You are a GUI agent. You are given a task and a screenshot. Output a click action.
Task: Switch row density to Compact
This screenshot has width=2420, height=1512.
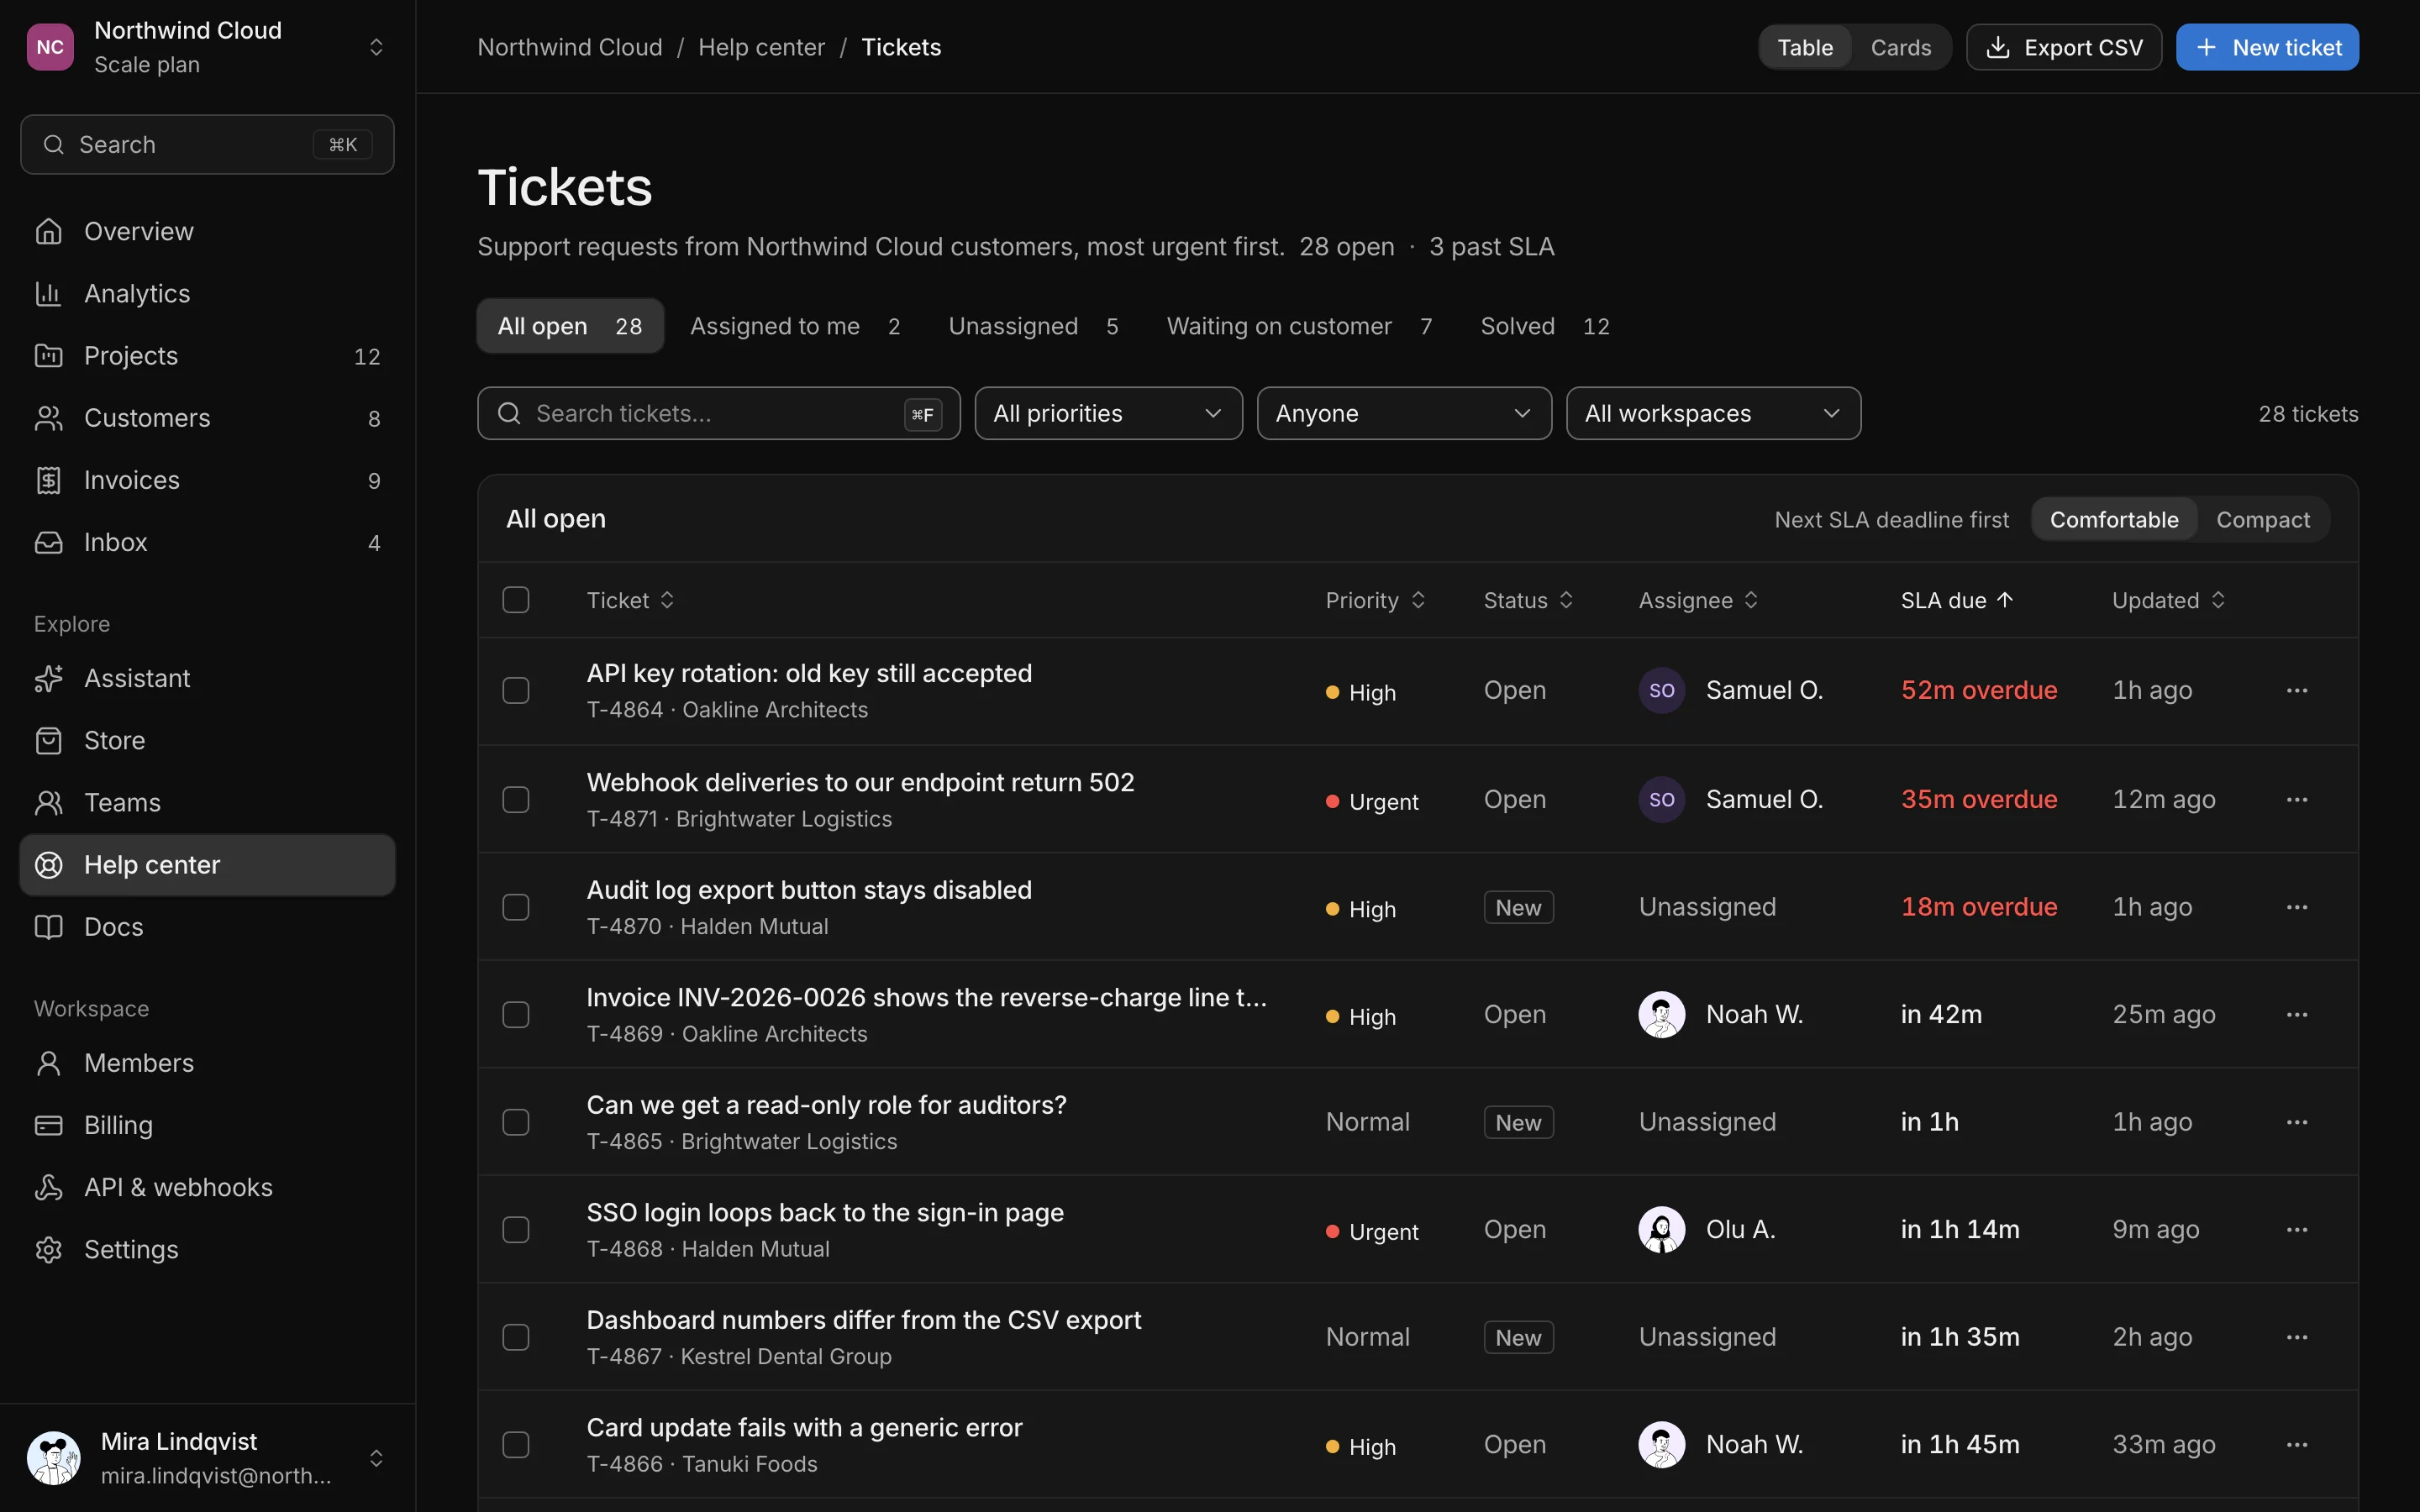[x=2263, y=519]
